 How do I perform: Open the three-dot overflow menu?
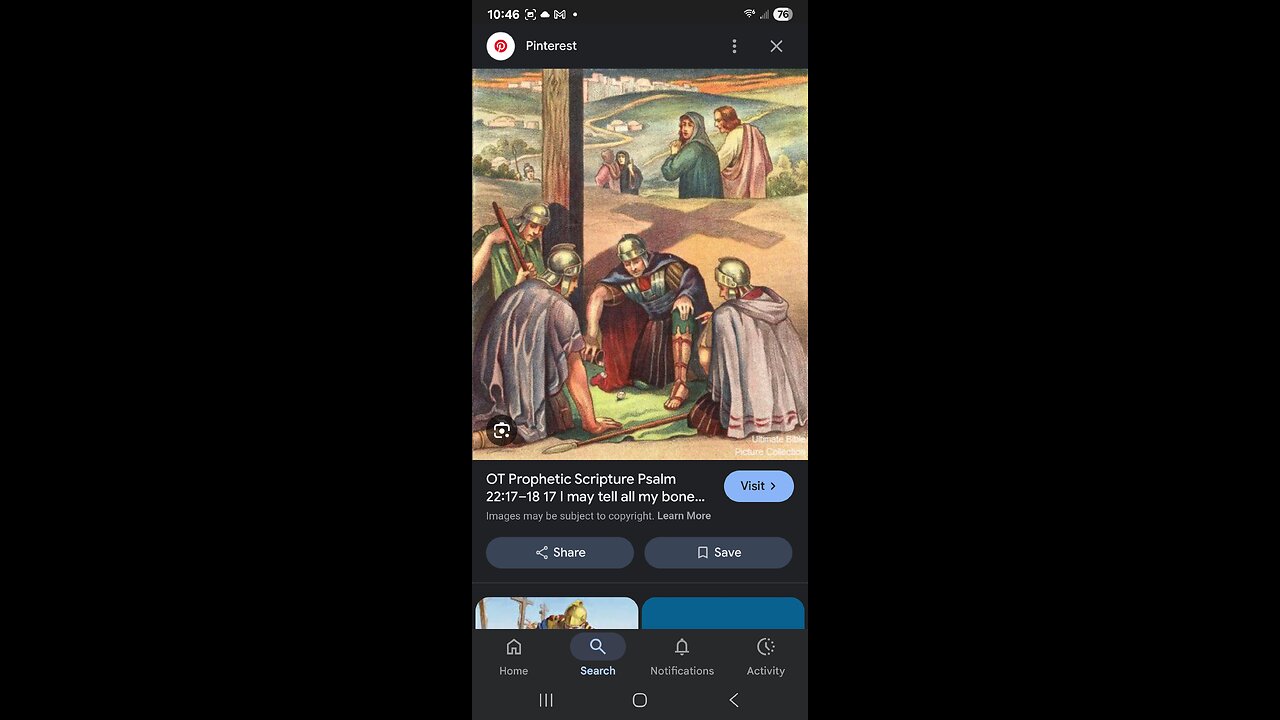point(734,46)
